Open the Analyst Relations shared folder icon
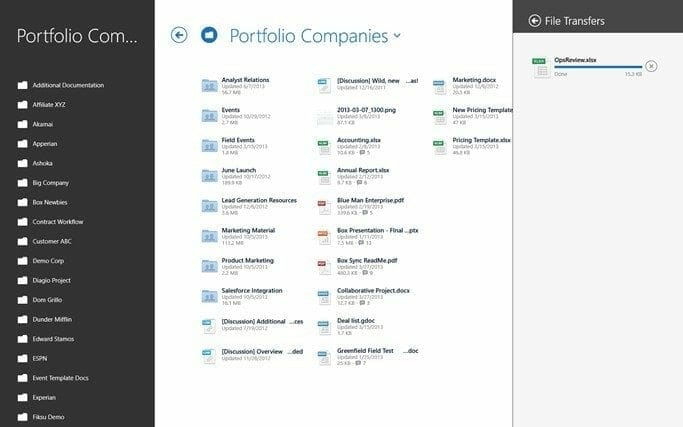Viewport: 683px width, 427px height. pos(209,85)
